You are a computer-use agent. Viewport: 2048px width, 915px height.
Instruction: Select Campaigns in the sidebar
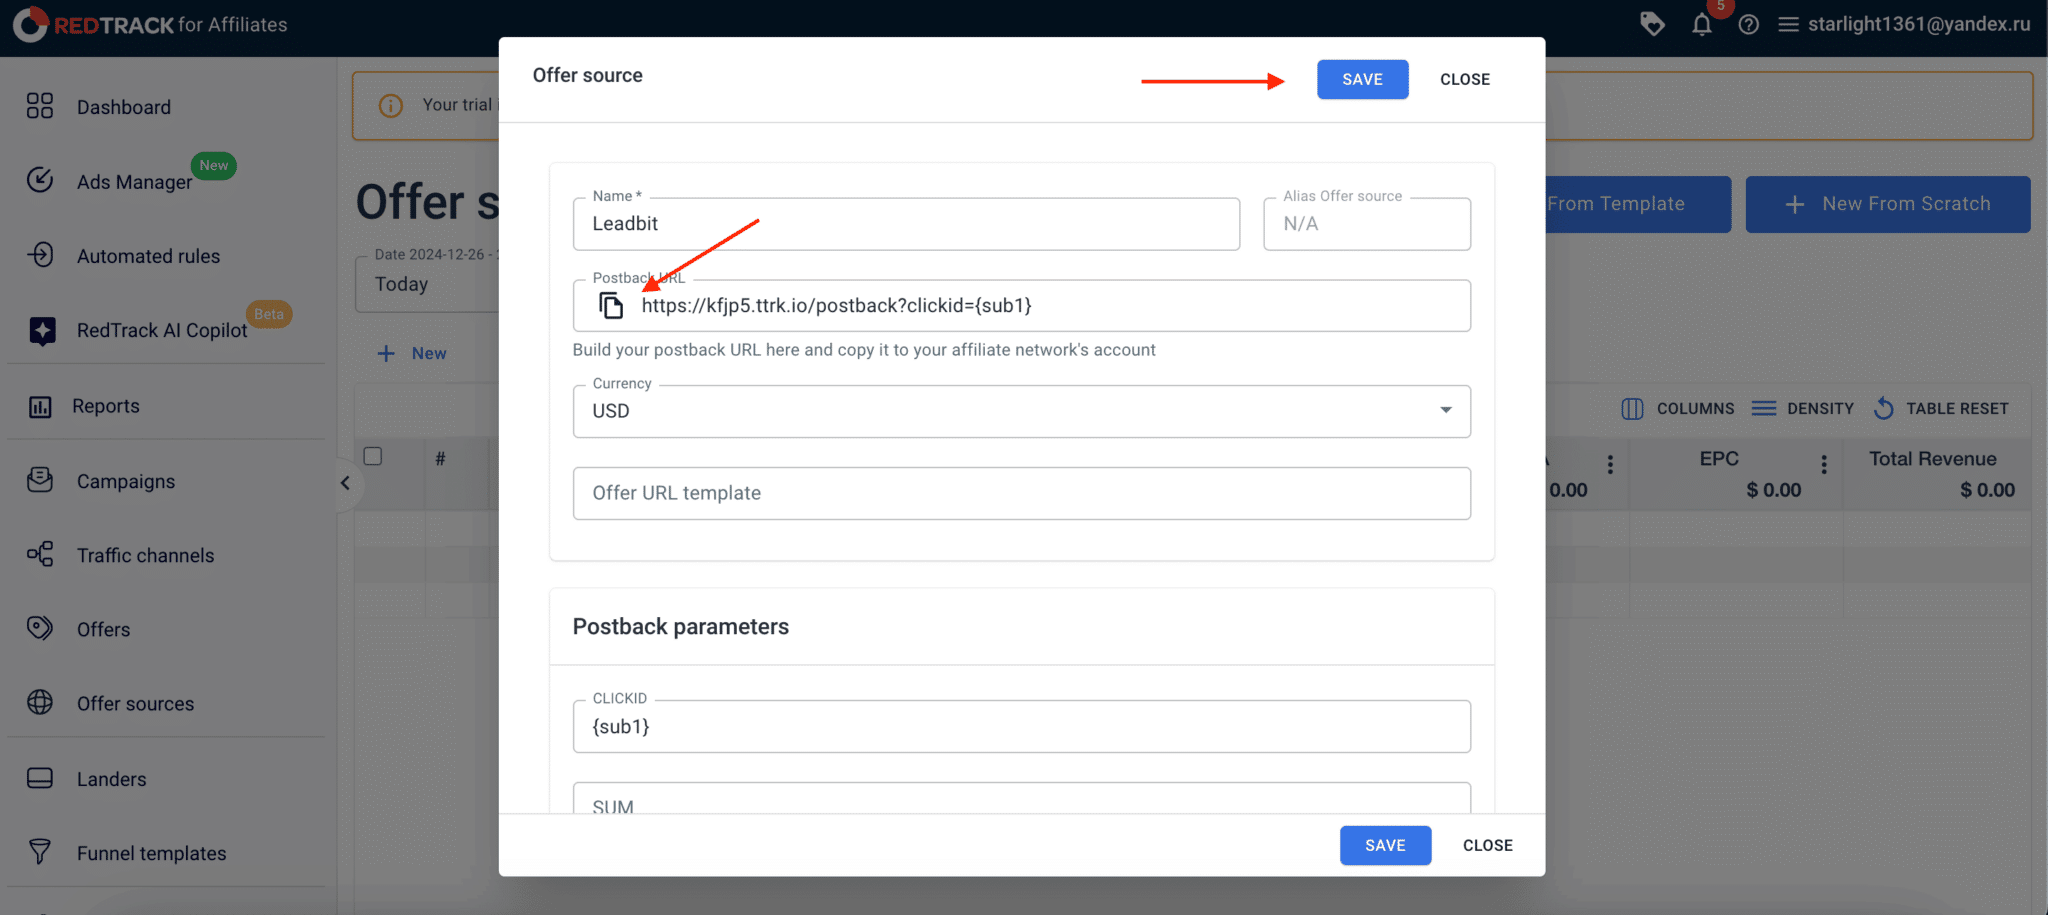click(x=126, y=481)
